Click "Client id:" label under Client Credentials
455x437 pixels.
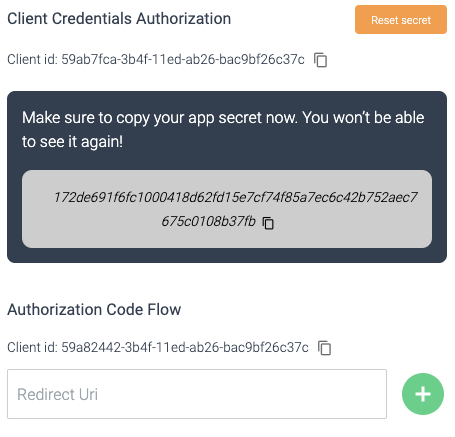click(x=32, y=60)
